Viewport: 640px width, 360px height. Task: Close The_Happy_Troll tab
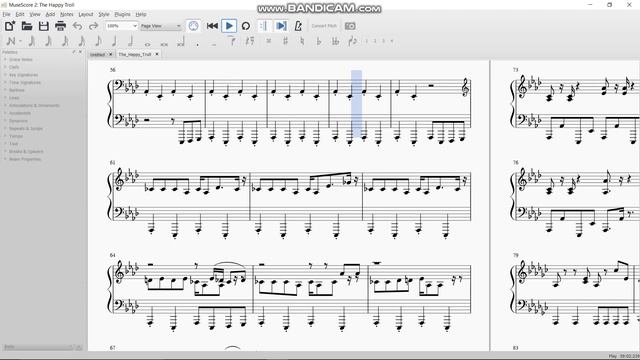point(157,54)
